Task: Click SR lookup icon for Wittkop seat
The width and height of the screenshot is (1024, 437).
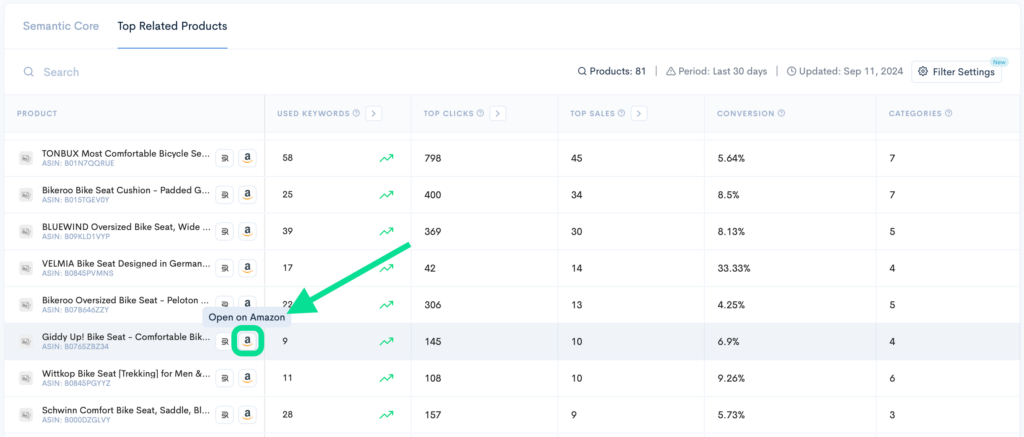Action: [x=225, y=377]
